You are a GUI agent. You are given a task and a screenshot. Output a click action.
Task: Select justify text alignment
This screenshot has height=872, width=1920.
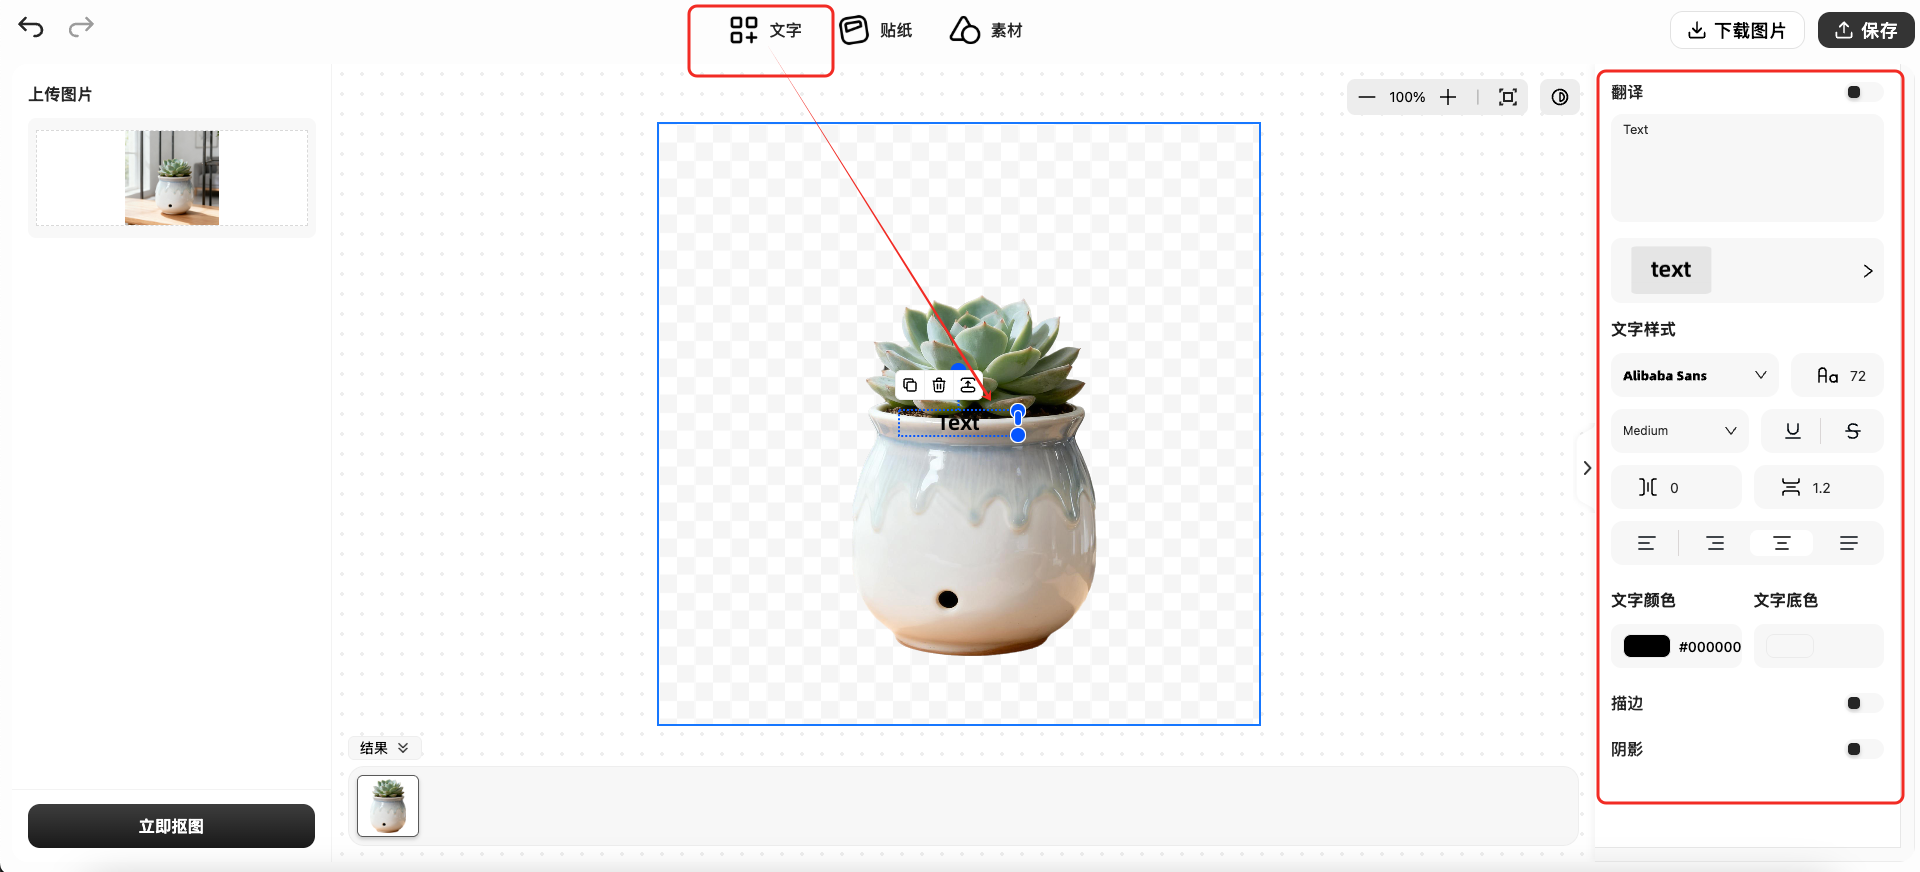[1848, 543]
